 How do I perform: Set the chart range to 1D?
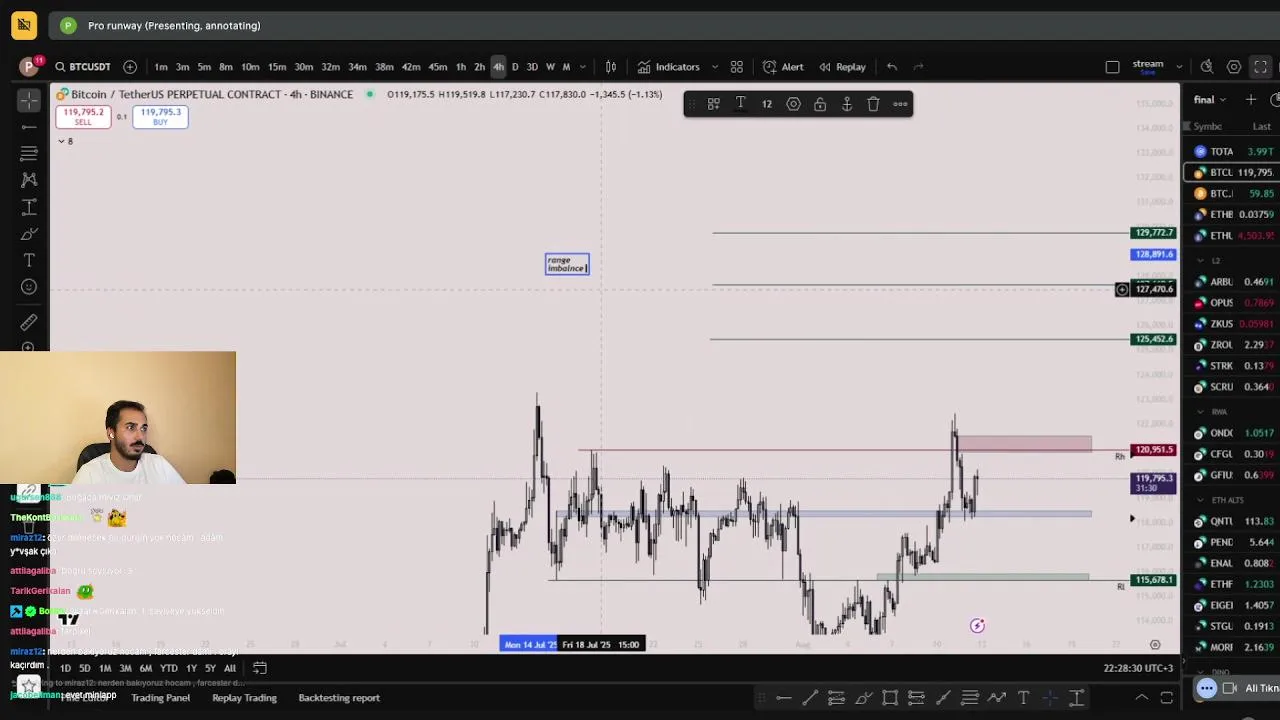tap(65, 668)
